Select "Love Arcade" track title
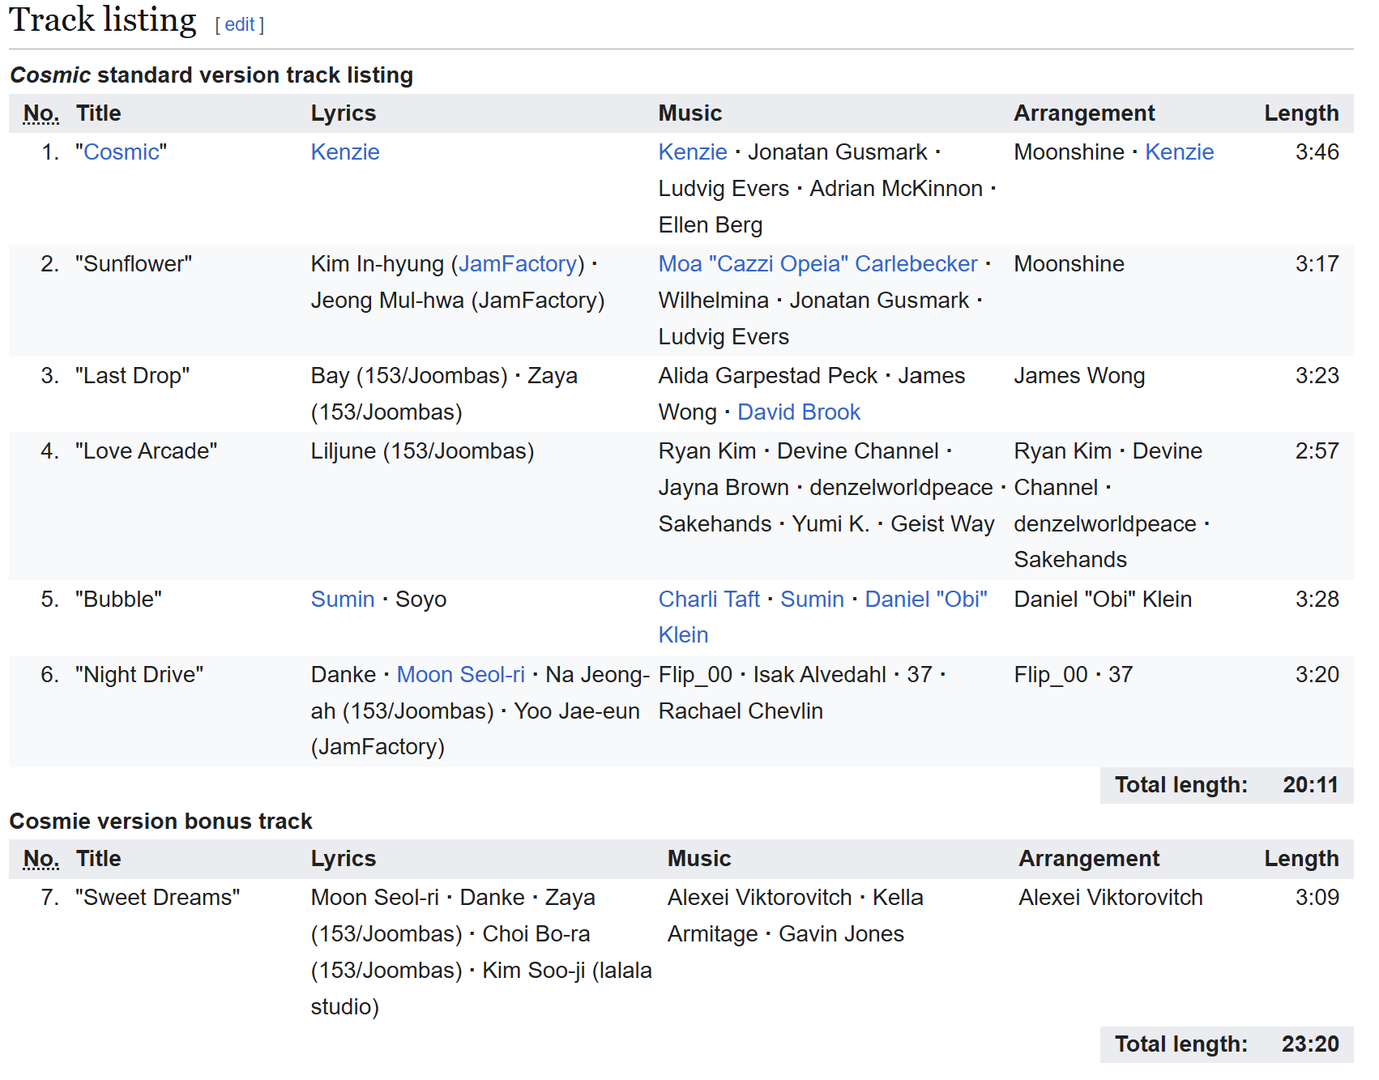 146,451
